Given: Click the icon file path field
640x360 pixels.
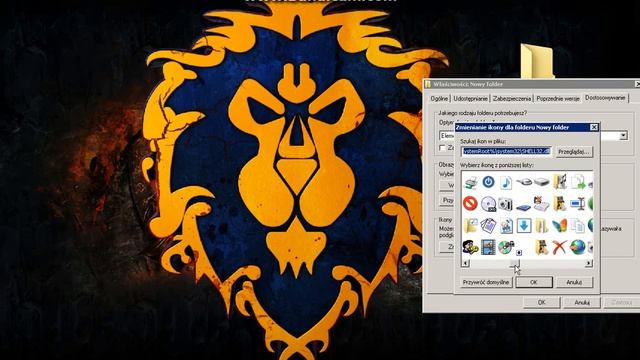Looking at the screenshot, I should (506, 151).
